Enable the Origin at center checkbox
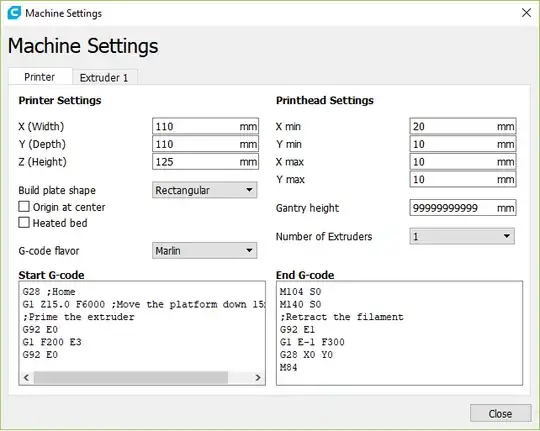Screen dimensions: 540x431 pyautogui.click(x=24, y=207)
